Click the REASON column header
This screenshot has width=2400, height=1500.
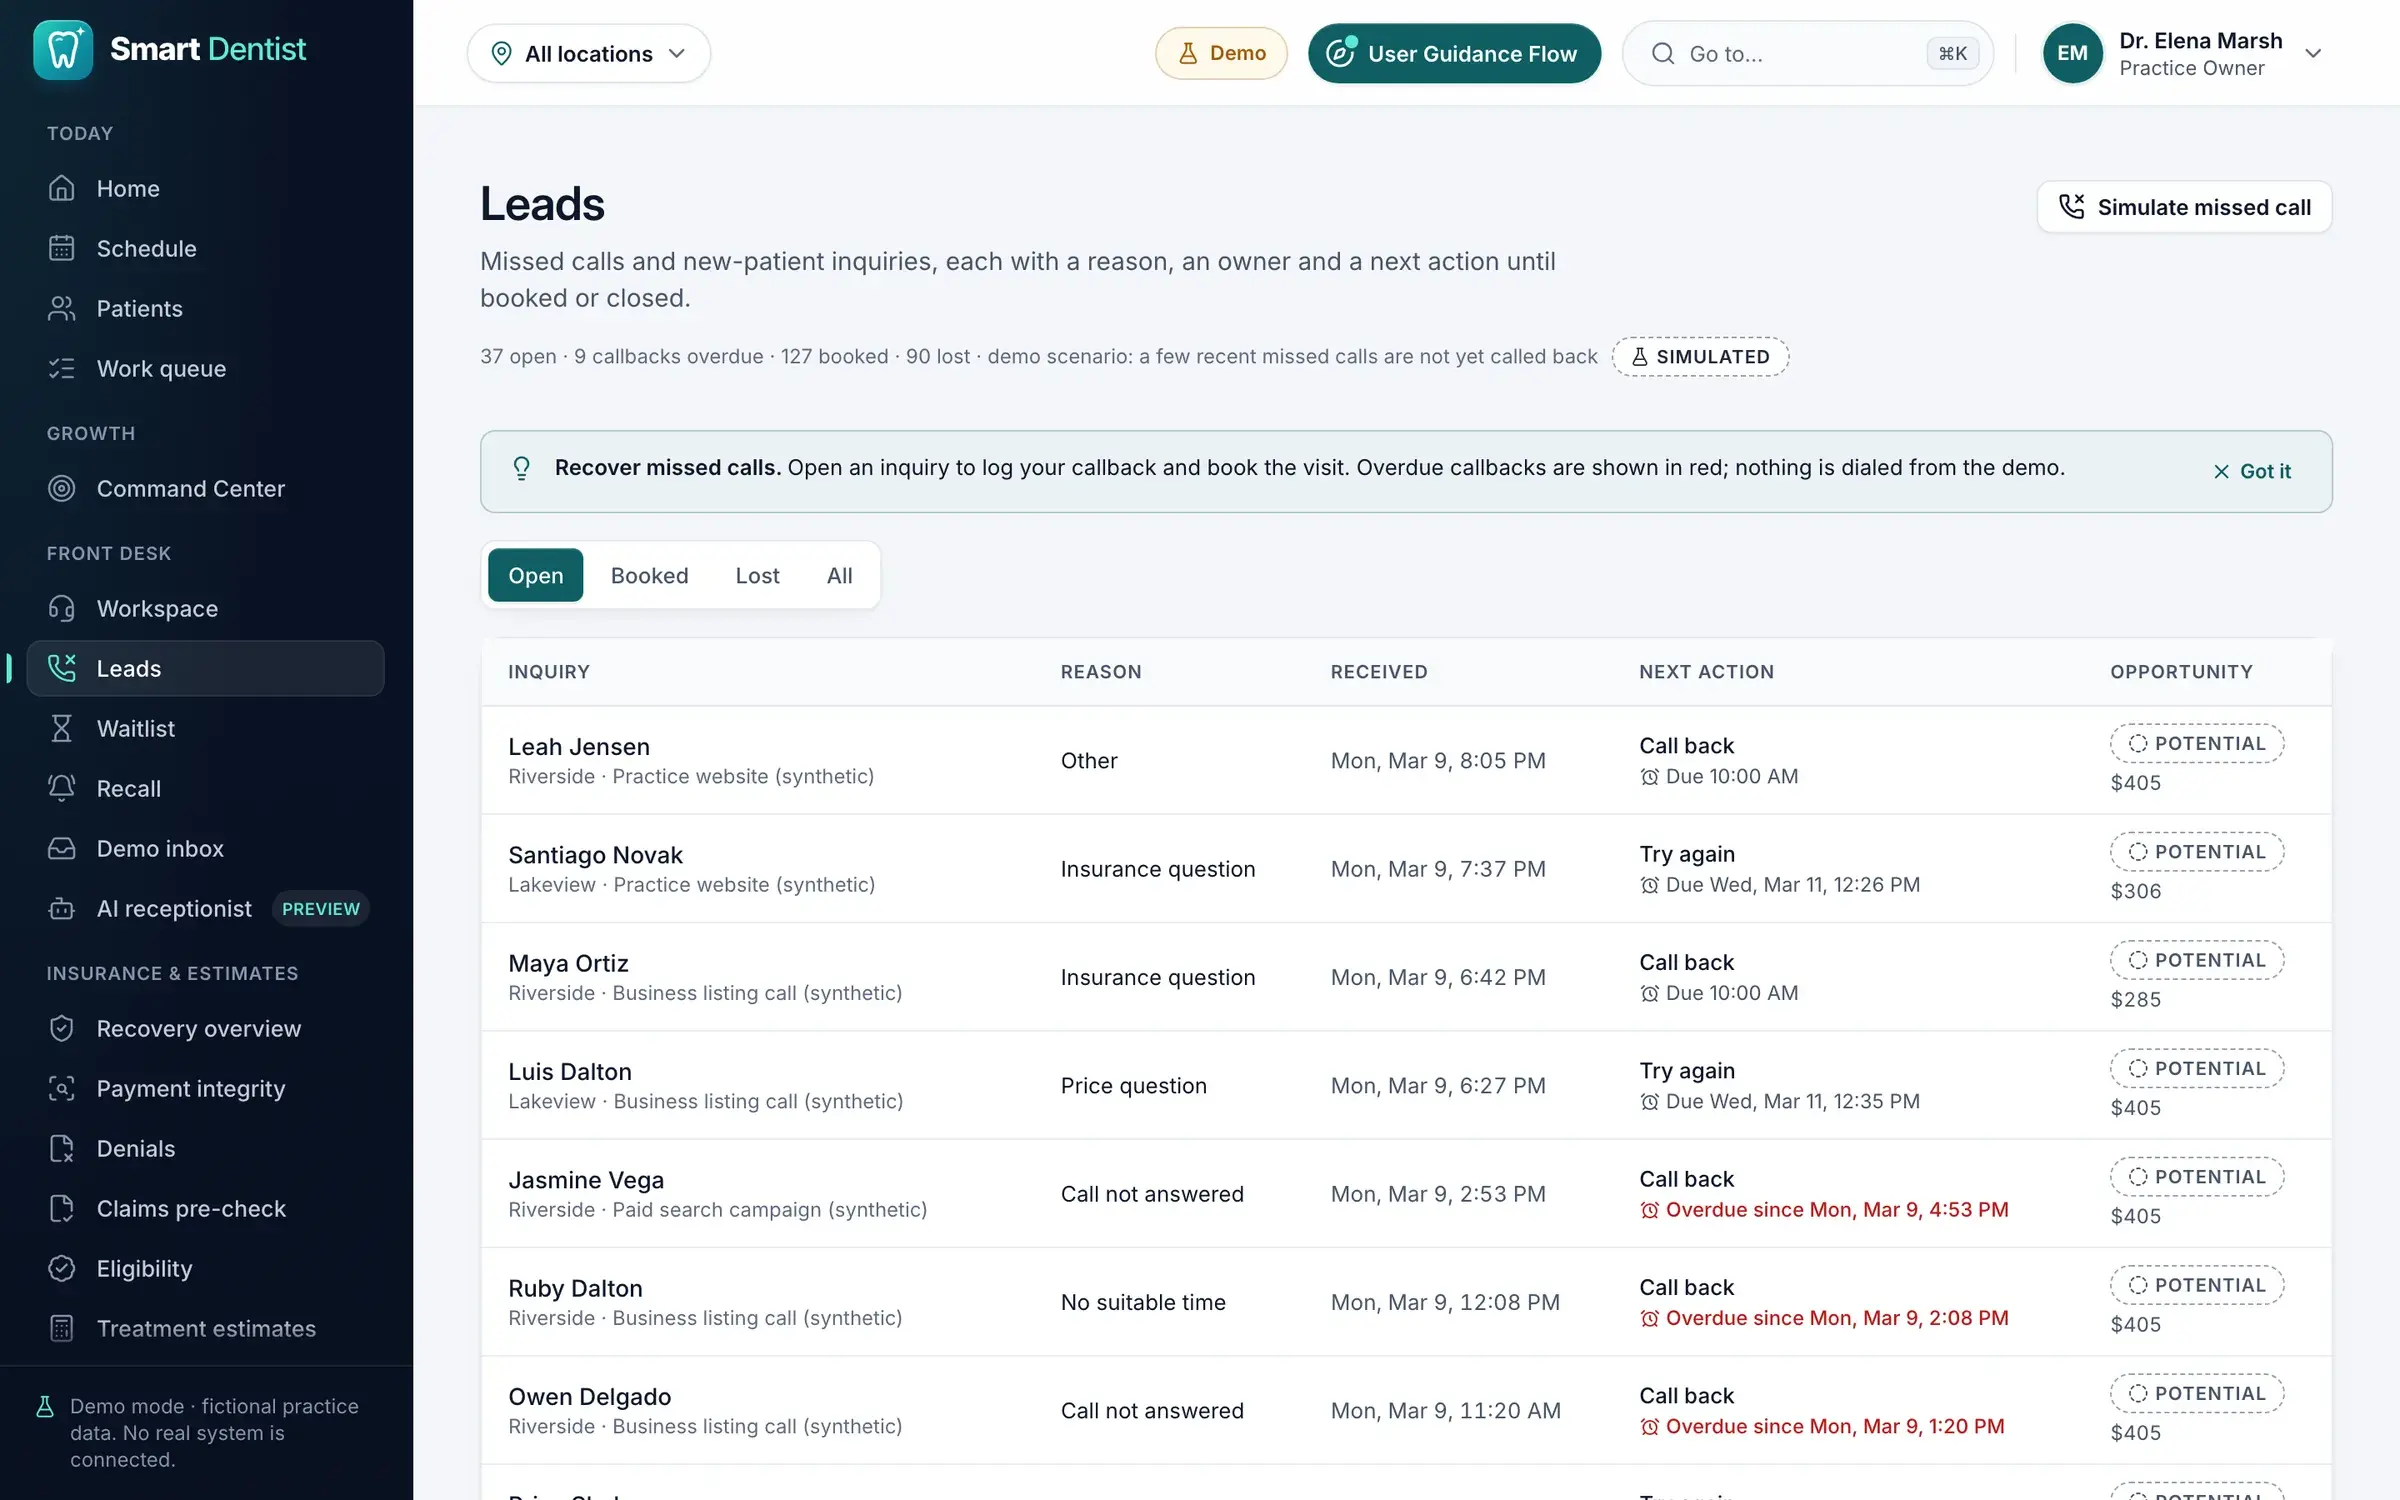[x=1101, y=672]
